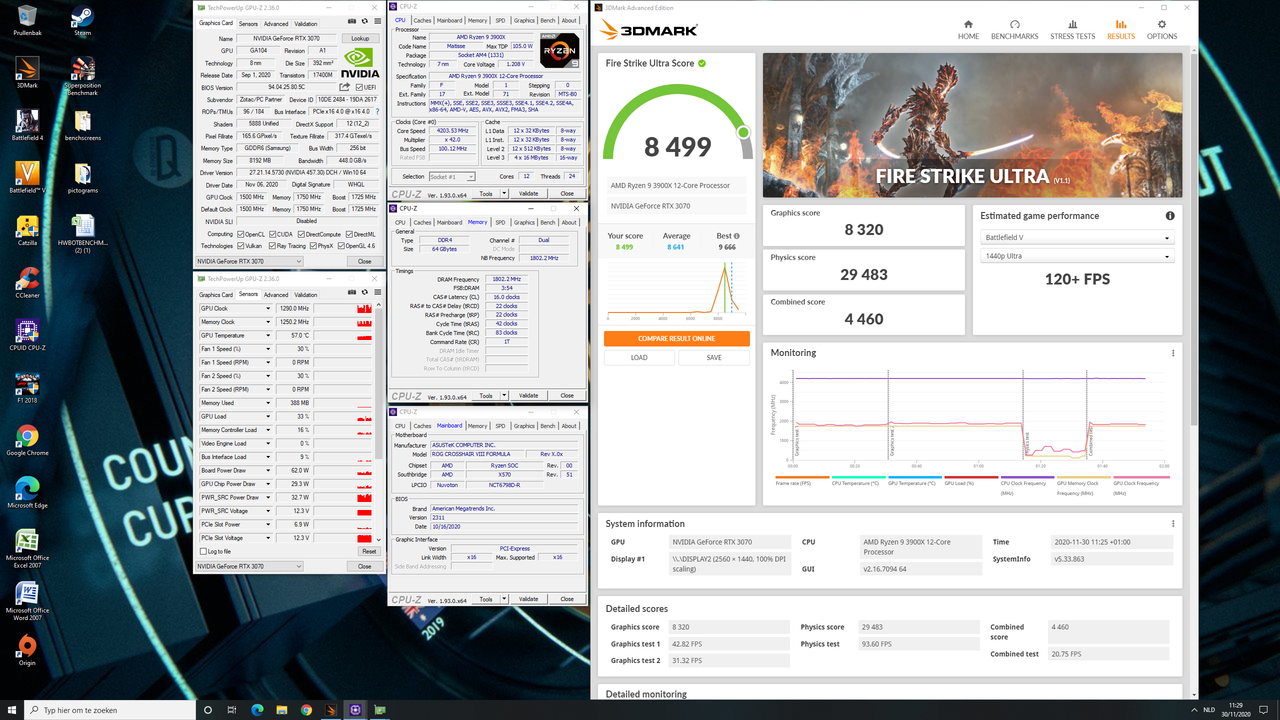Viewport: 1280px width, 720px height.
Task: Toggle DirectCompute checkbox in GPU-Z
Action: coord(301,234)
